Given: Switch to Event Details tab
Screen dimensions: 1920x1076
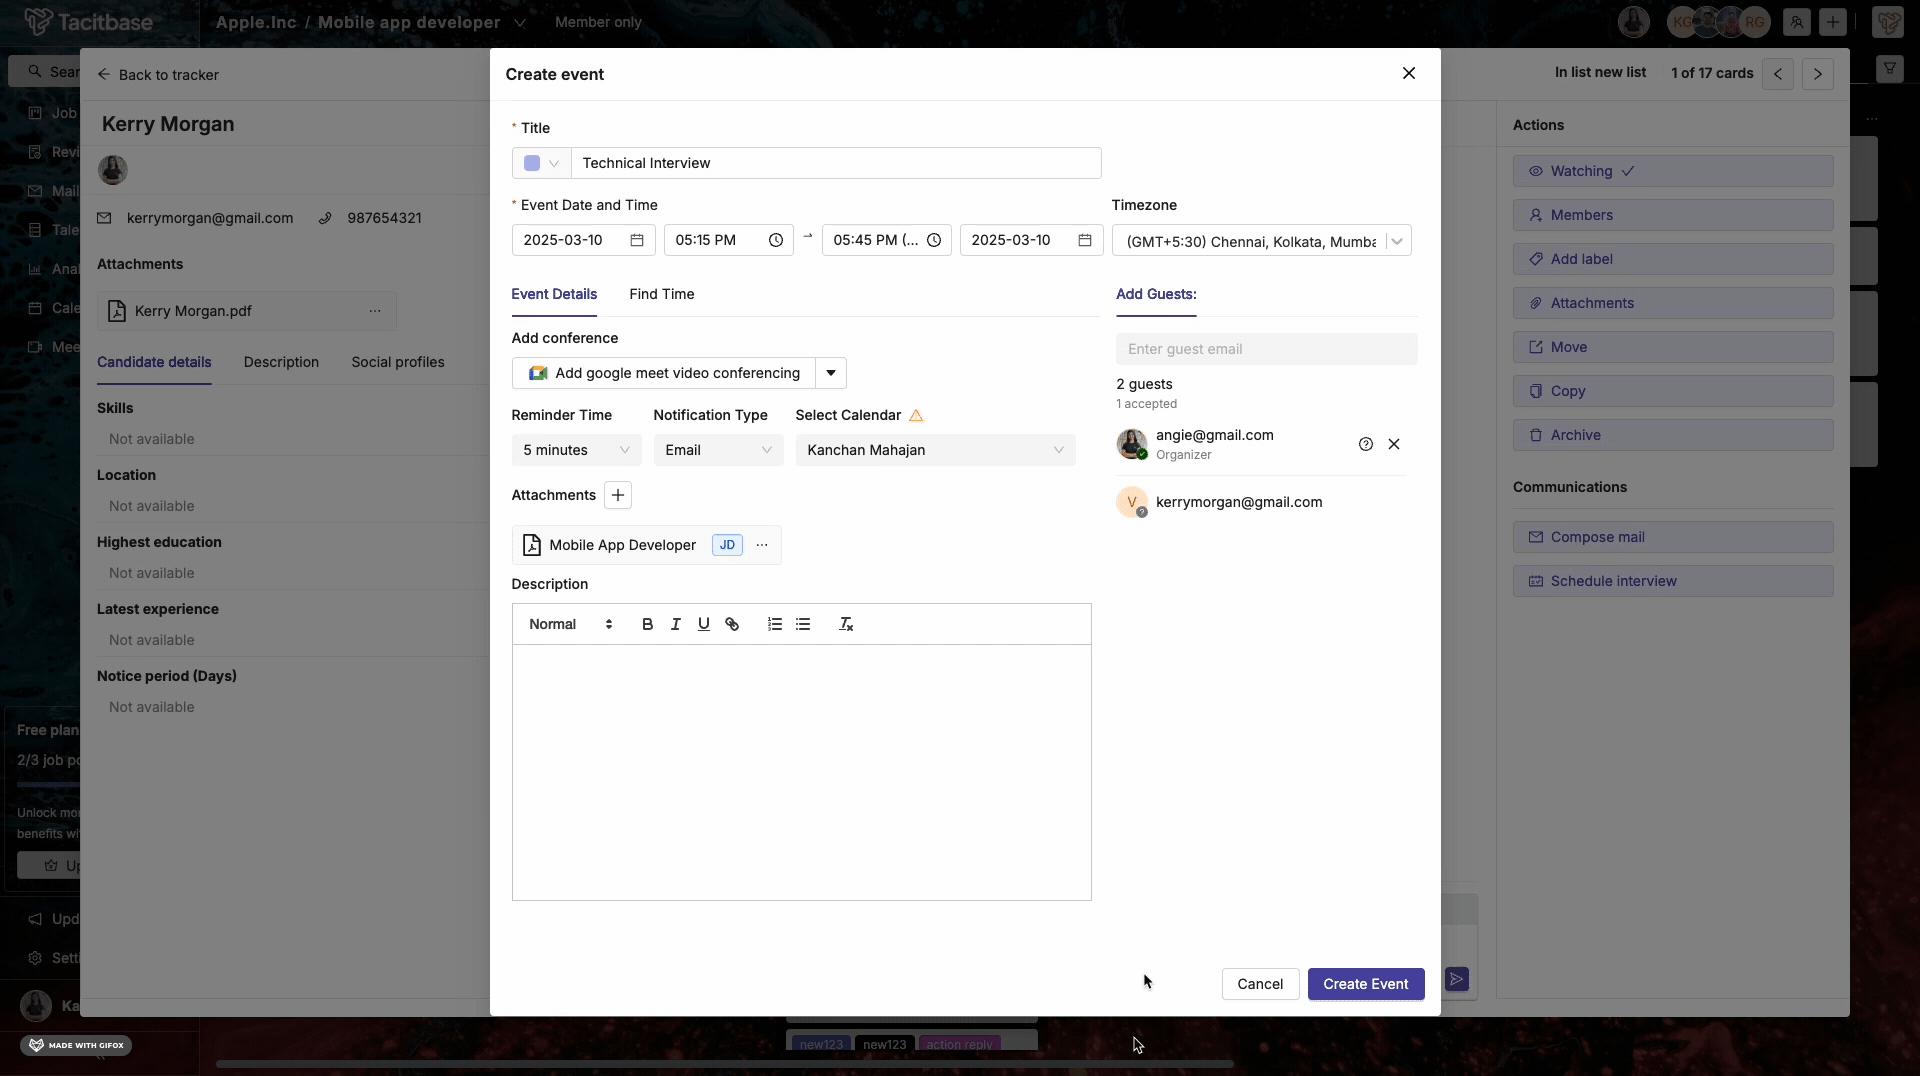Looking at the screenshot, I should point(554,294).
